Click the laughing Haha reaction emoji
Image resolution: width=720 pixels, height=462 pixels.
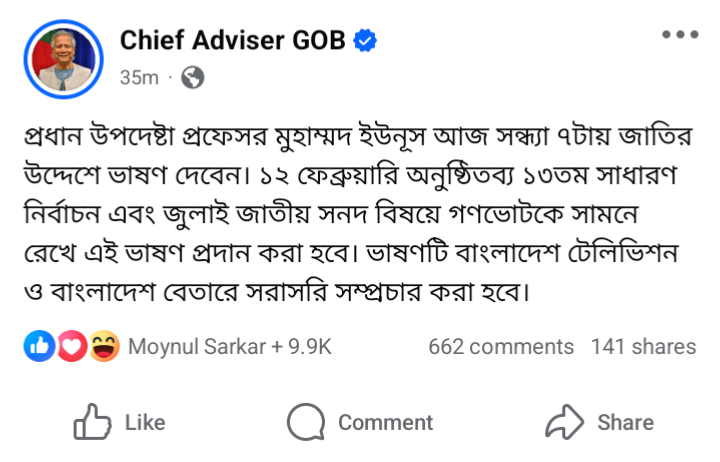point(102,347)
